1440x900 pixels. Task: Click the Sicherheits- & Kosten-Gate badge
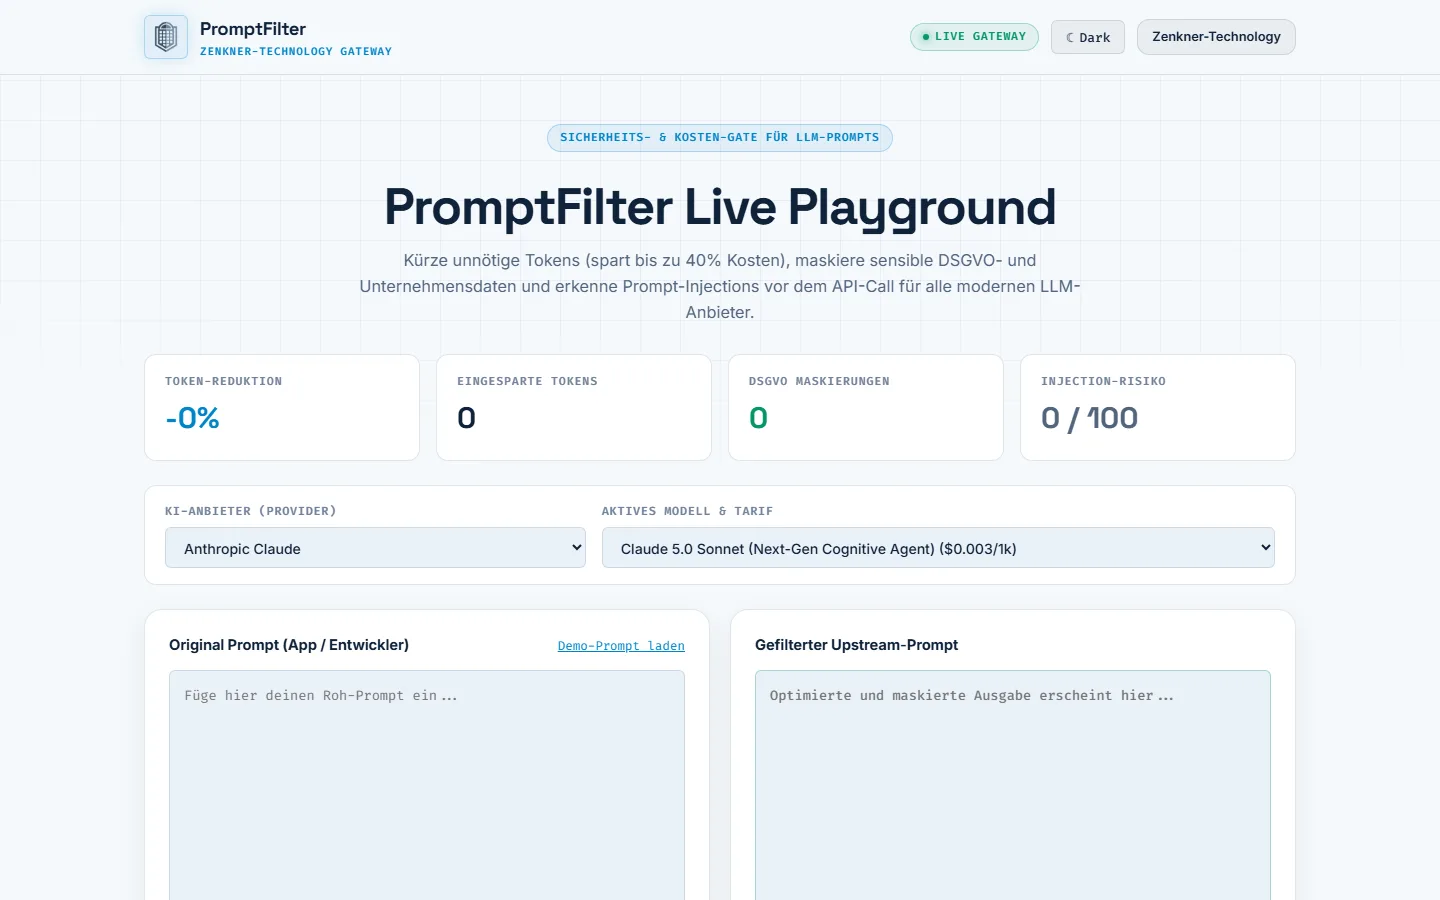720,138
